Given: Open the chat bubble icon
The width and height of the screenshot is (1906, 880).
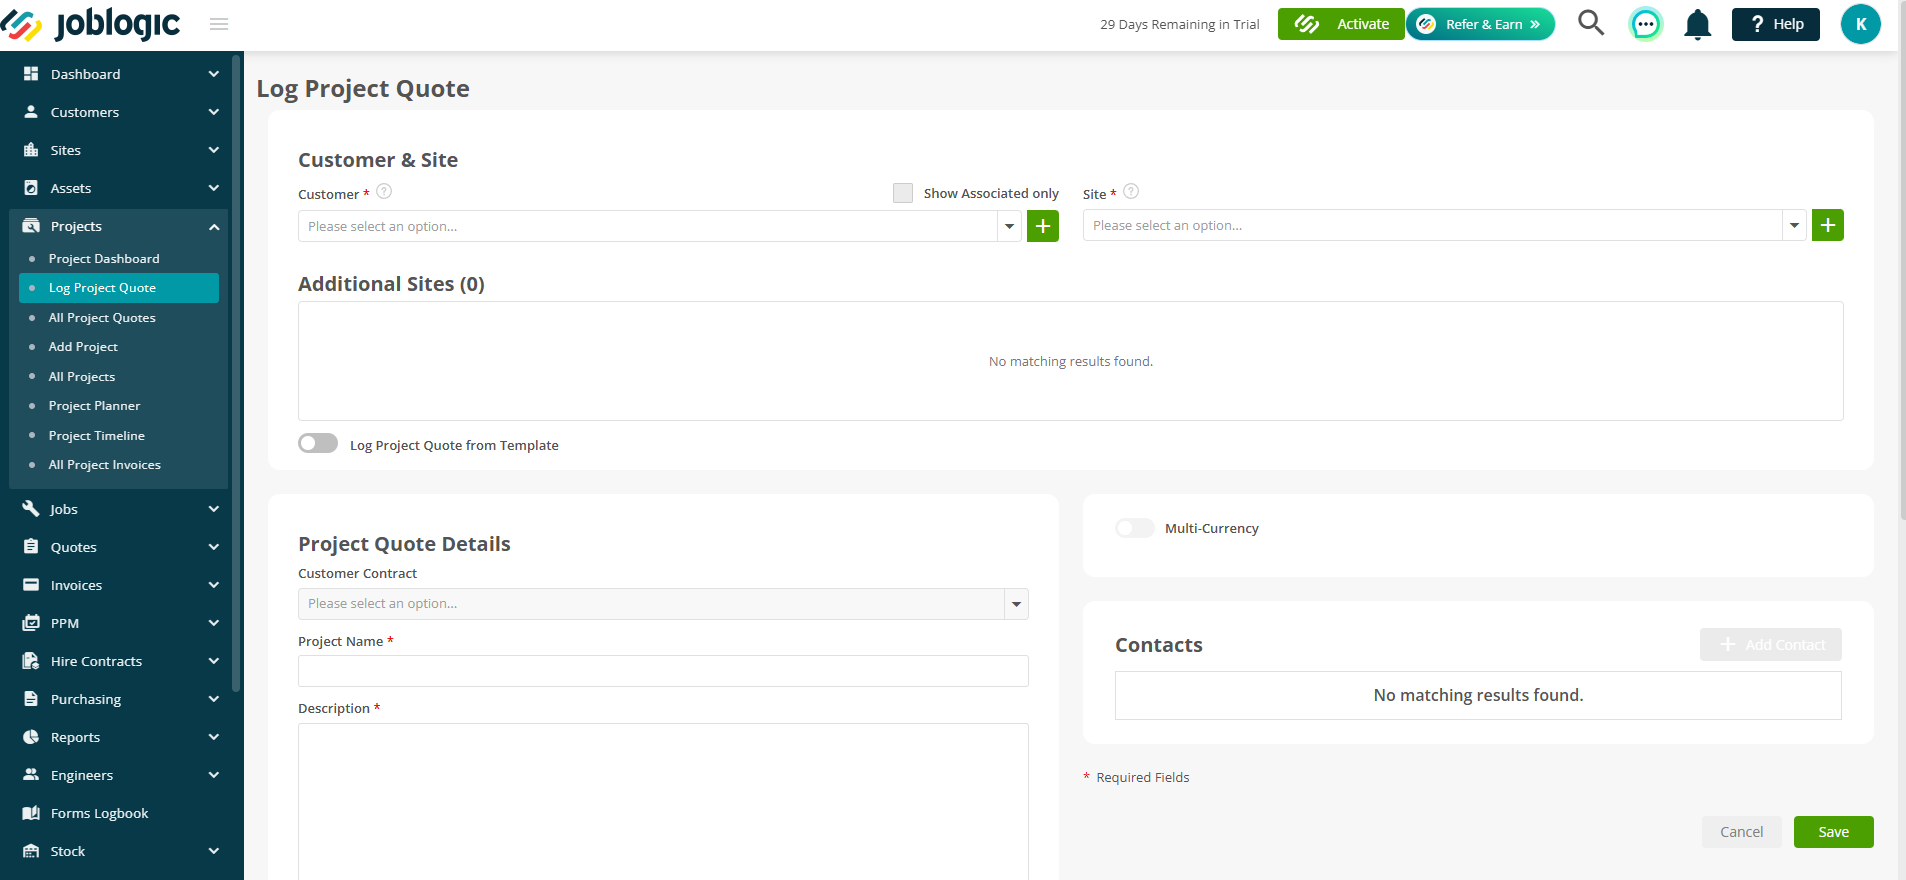Looking at the screenshot, I should pyautogui.click(x=1645, y=24).
